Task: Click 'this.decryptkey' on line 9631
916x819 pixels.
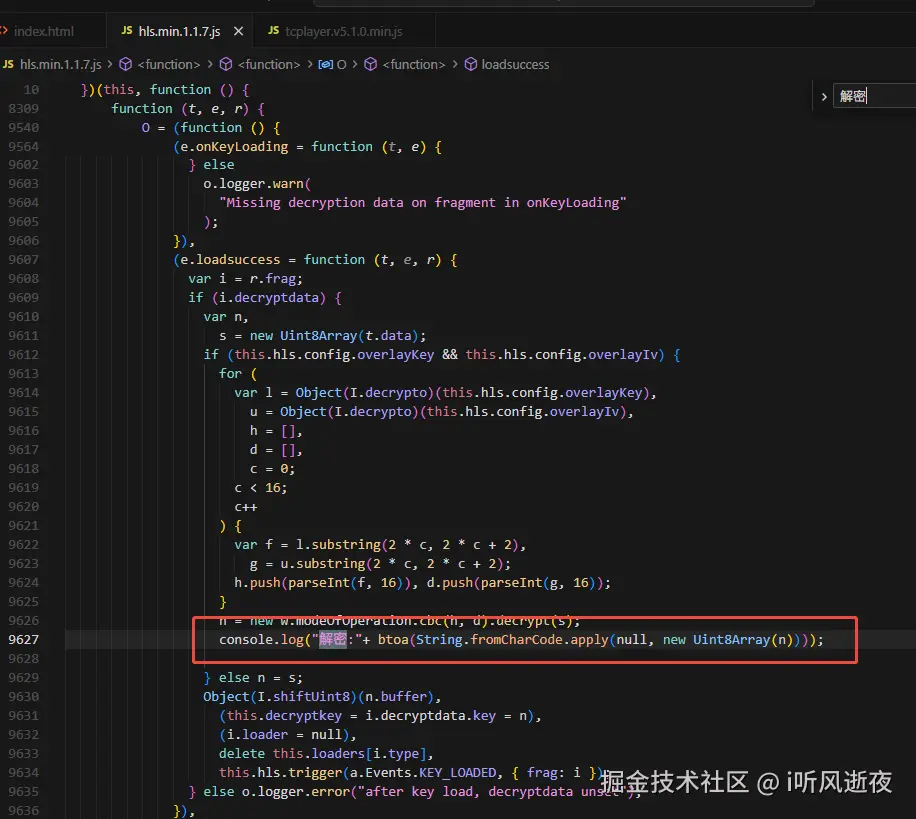Action: click(284, 716)
